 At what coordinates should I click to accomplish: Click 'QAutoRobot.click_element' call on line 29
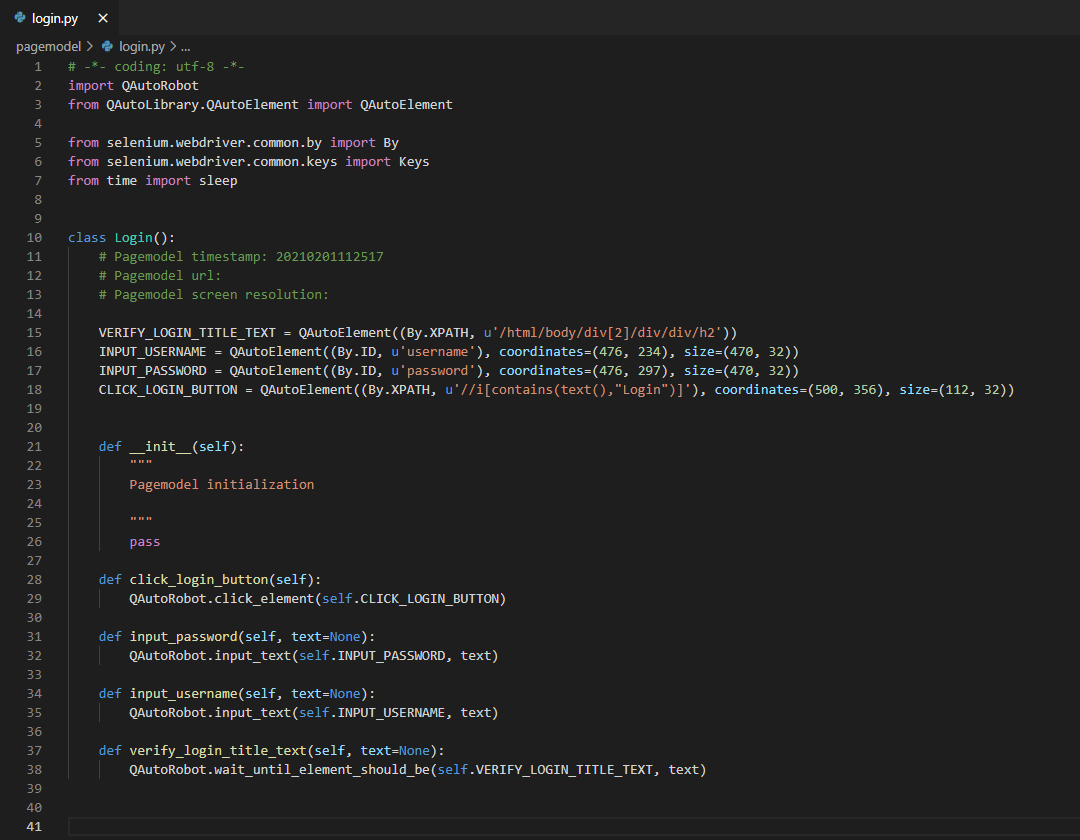pos(222,599)
